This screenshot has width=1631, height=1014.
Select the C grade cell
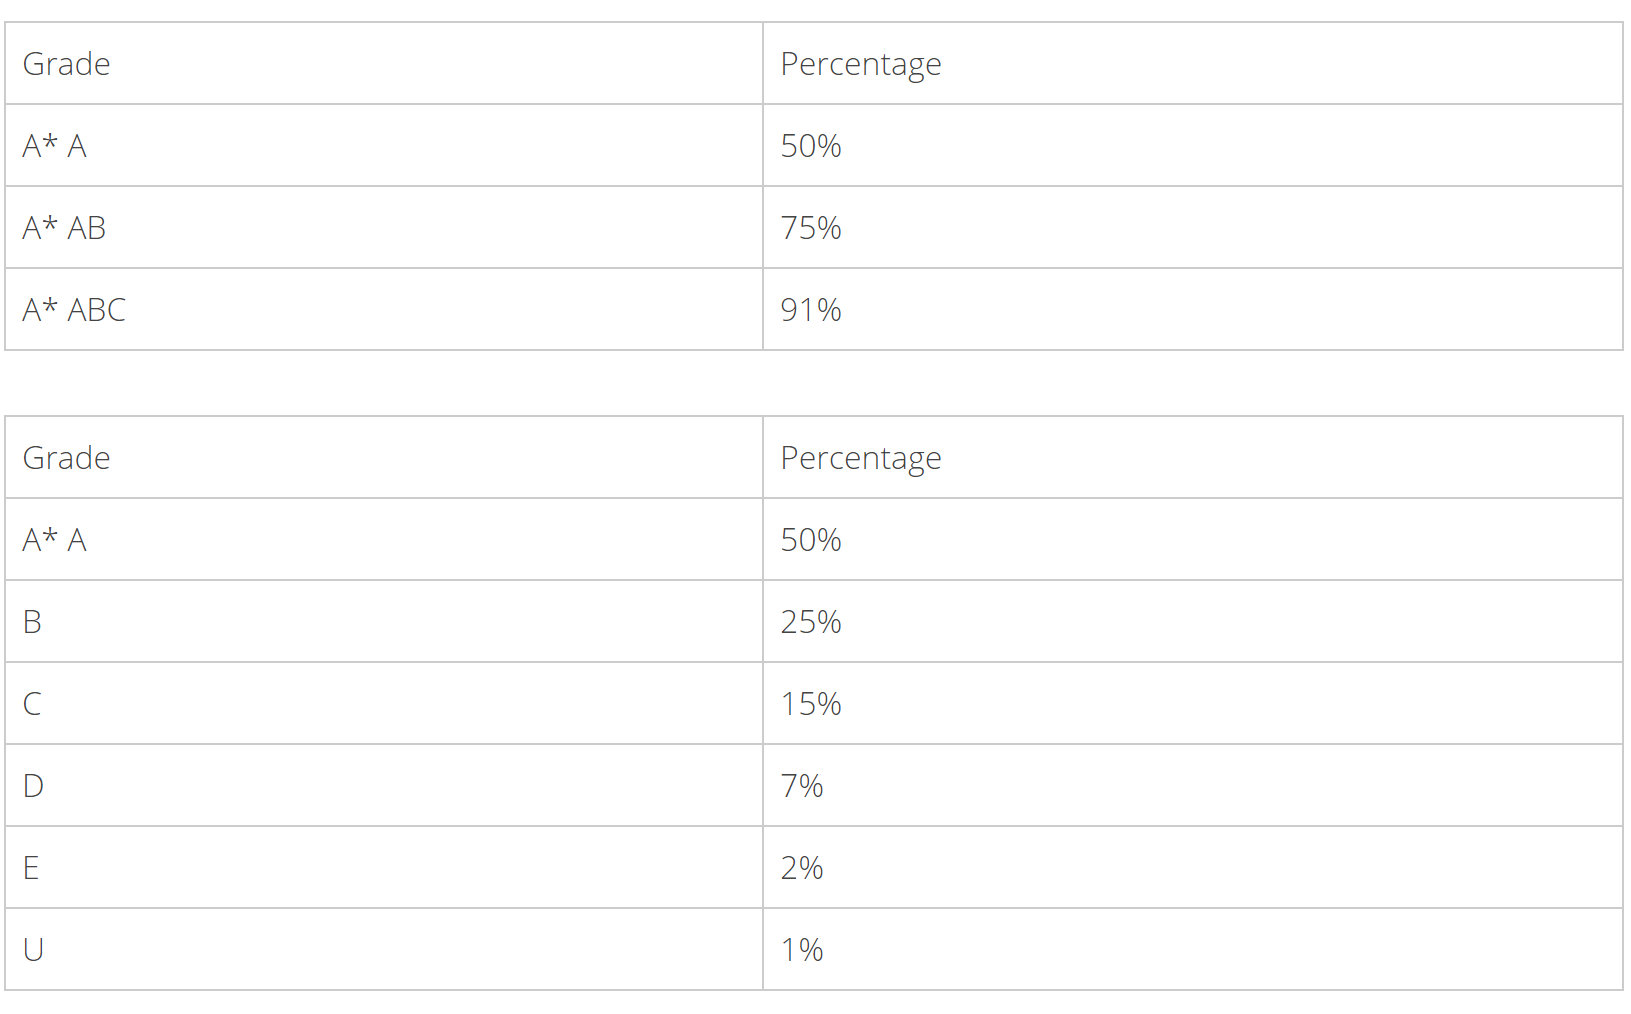[33, 704]
